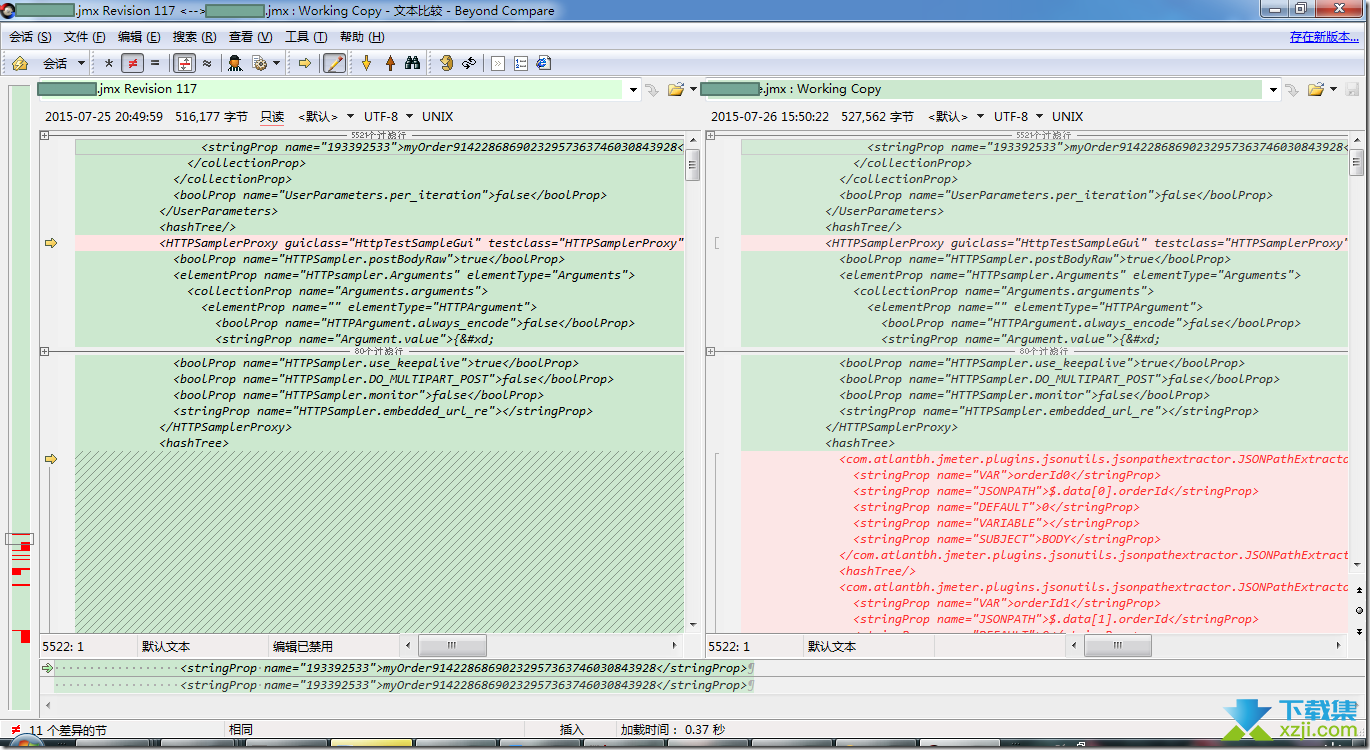Image resolution: width=1370 pixels, height=750 pixels.
Task: Click the arrow icon in line details pane
Action: [47, 668]
